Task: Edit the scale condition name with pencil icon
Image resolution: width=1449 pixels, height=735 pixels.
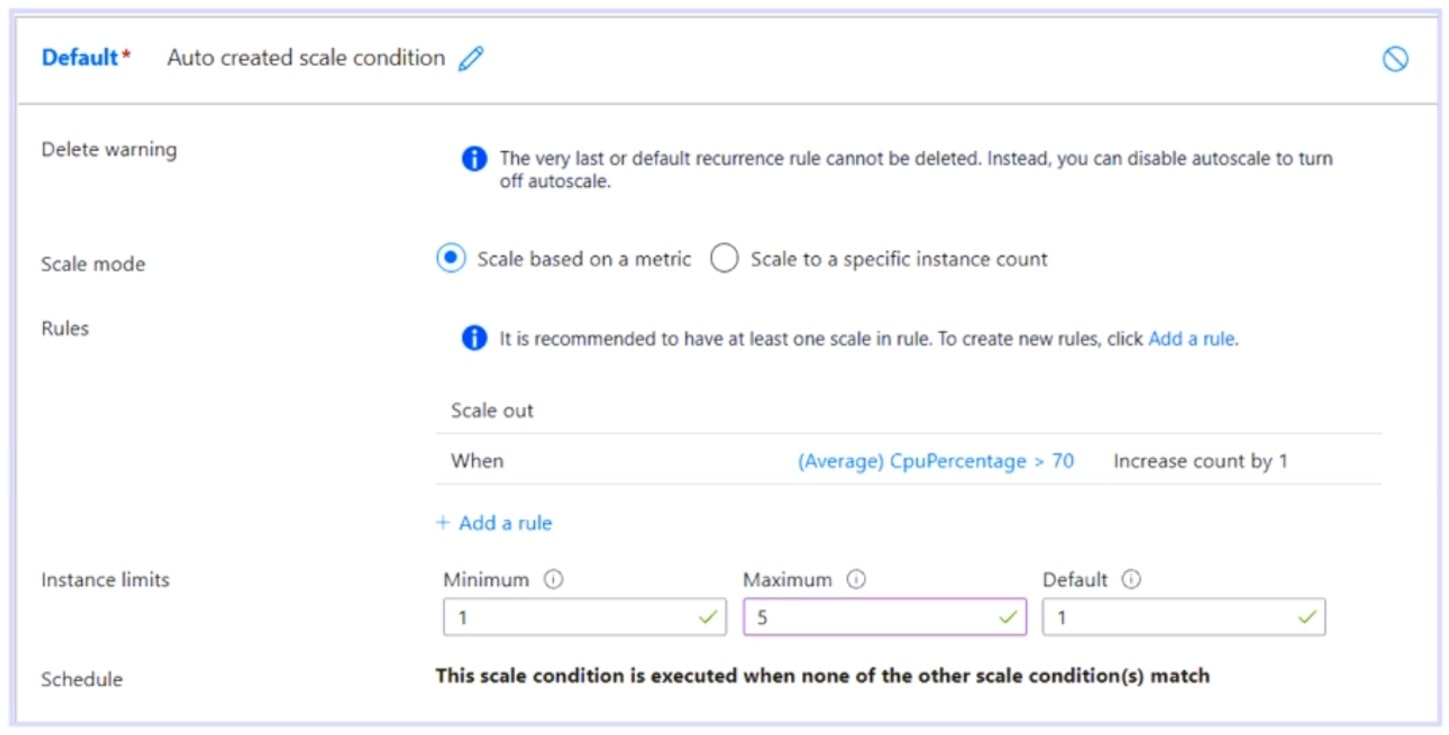Action: click(470, 58)
